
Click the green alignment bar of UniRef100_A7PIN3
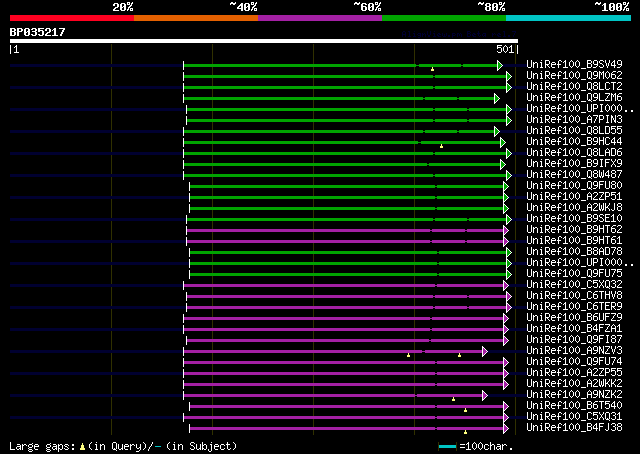[x=347, y=120]
